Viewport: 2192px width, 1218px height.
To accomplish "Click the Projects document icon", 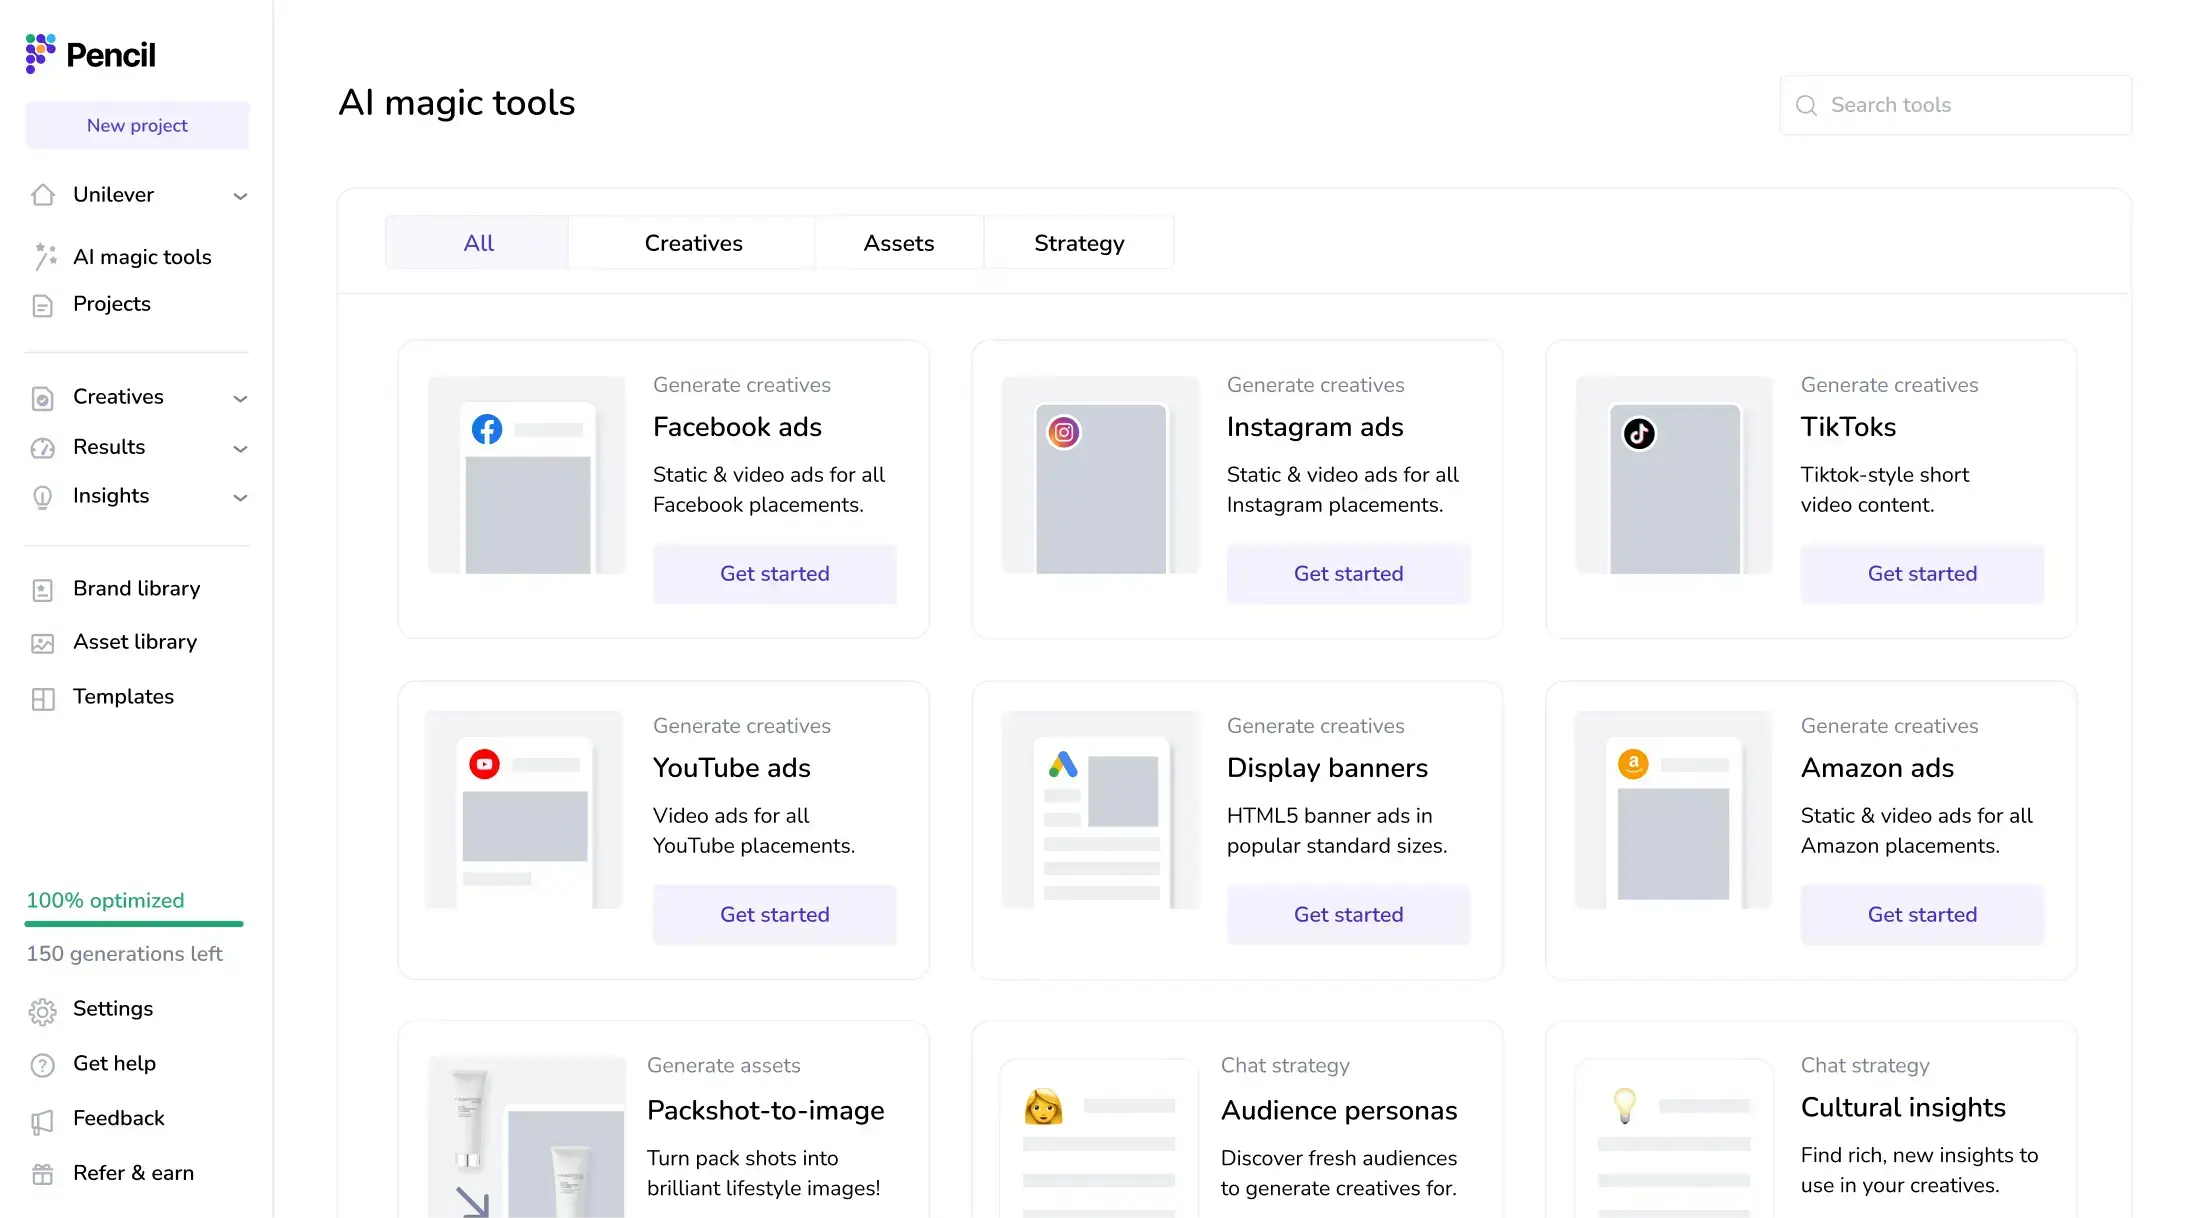I will tap(43, 305).
